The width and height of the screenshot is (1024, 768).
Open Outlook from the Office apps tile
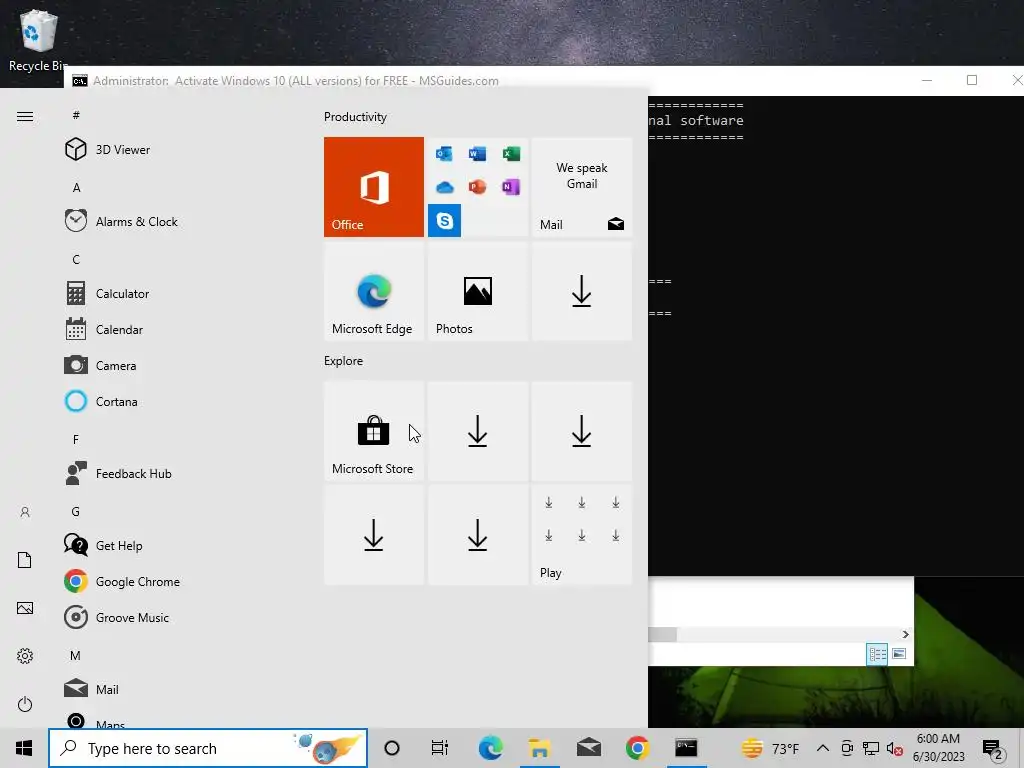point(444,153)
